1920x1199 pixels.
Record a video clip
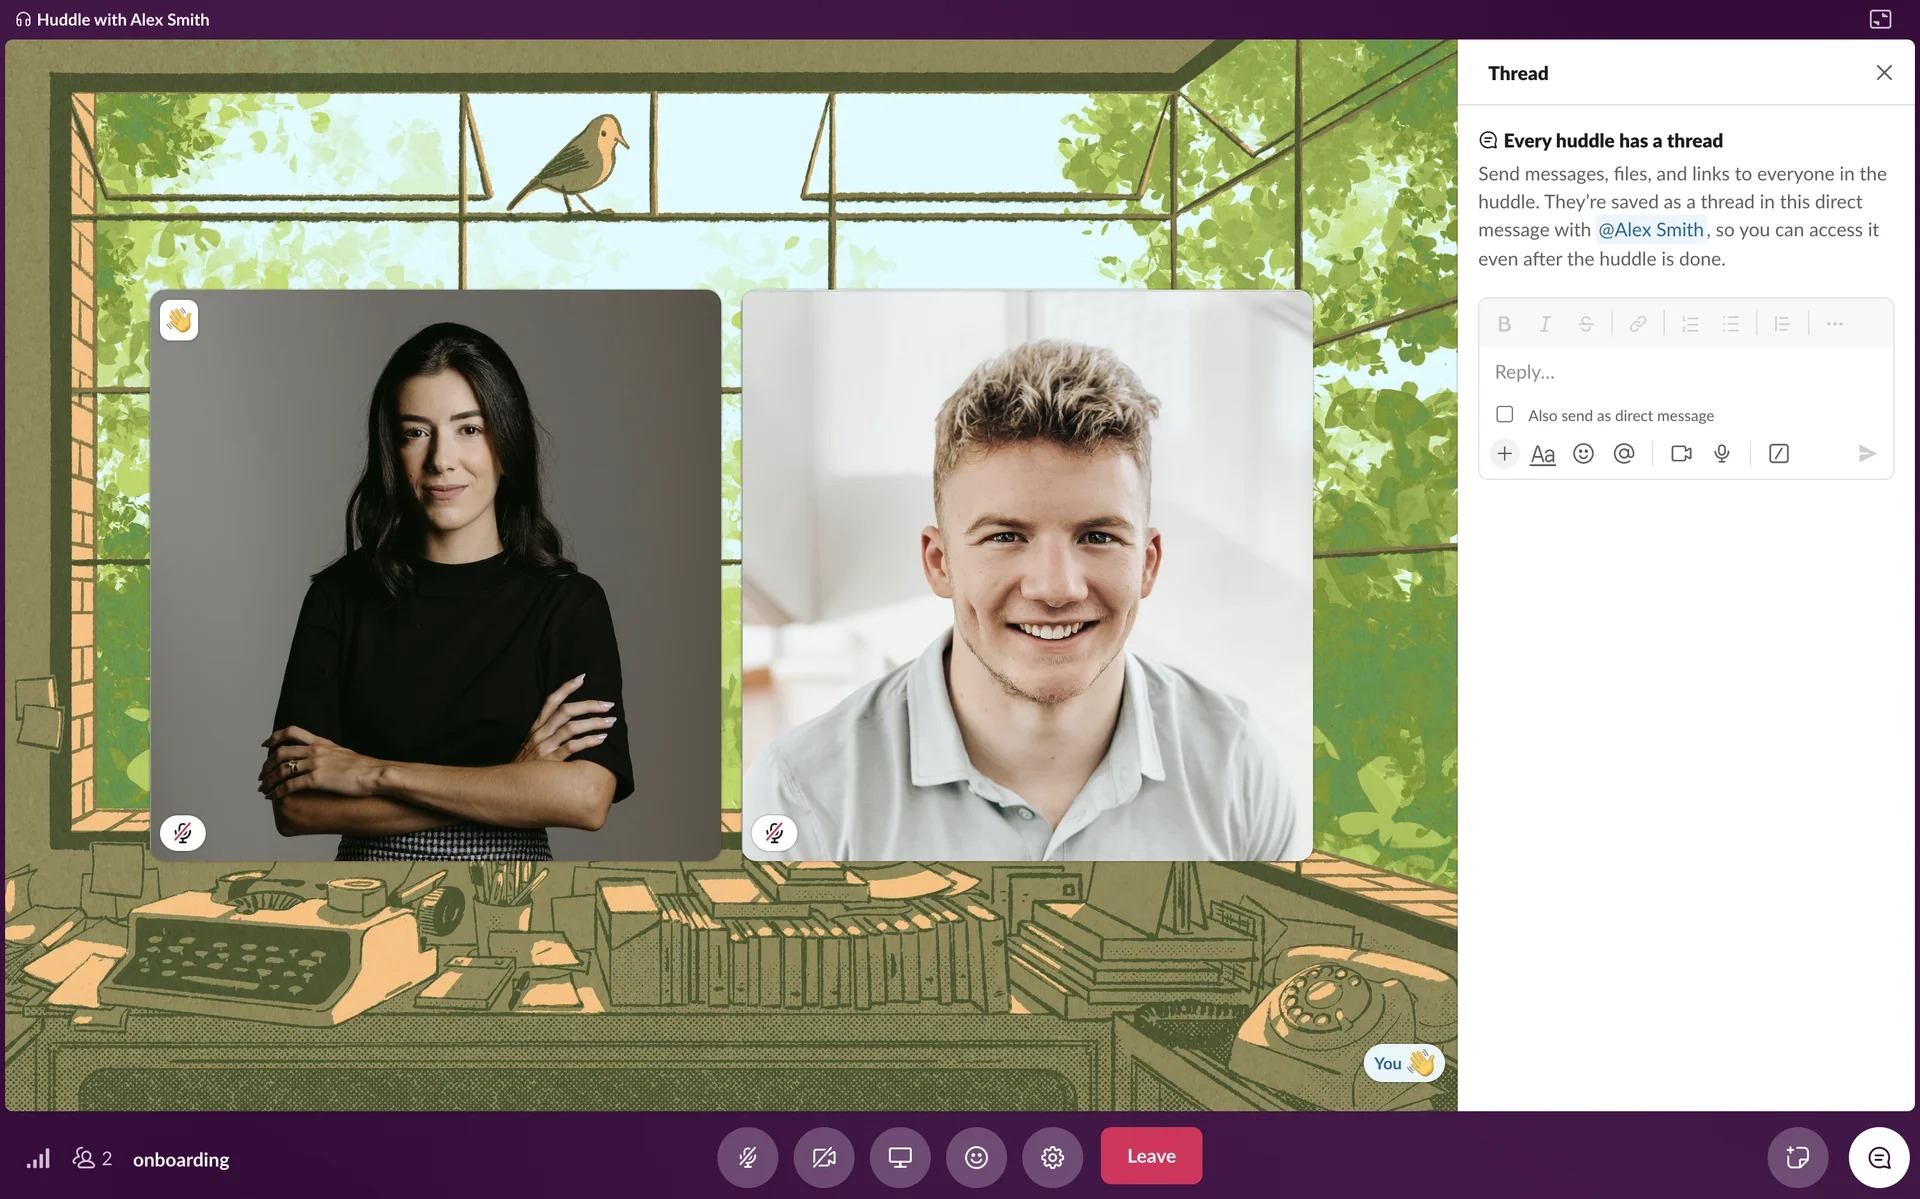click(x=1681, y=454)
